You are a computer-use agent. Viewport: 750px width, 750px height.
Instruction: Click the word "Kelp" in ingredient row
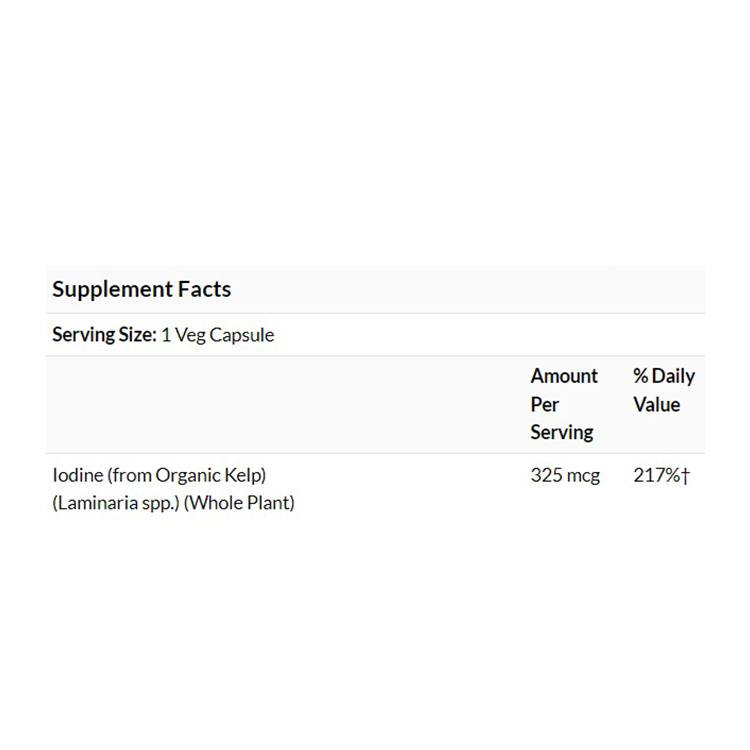[245, 476]
